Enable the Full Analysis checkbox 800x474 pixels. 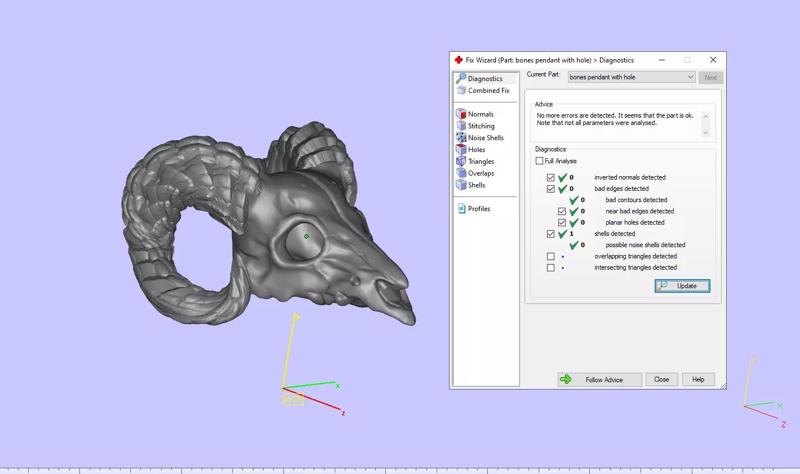540,161
